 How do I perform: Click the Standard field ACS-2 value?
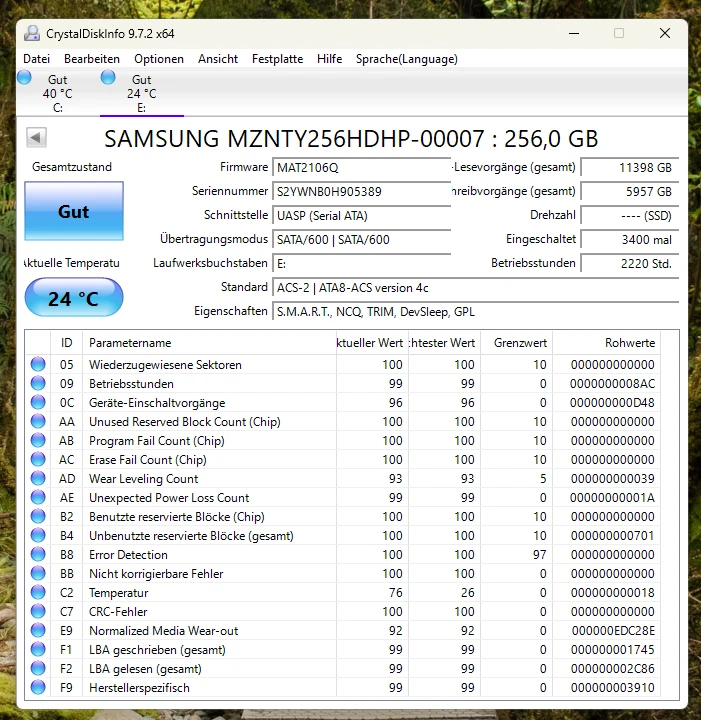(x=476, y=287)
